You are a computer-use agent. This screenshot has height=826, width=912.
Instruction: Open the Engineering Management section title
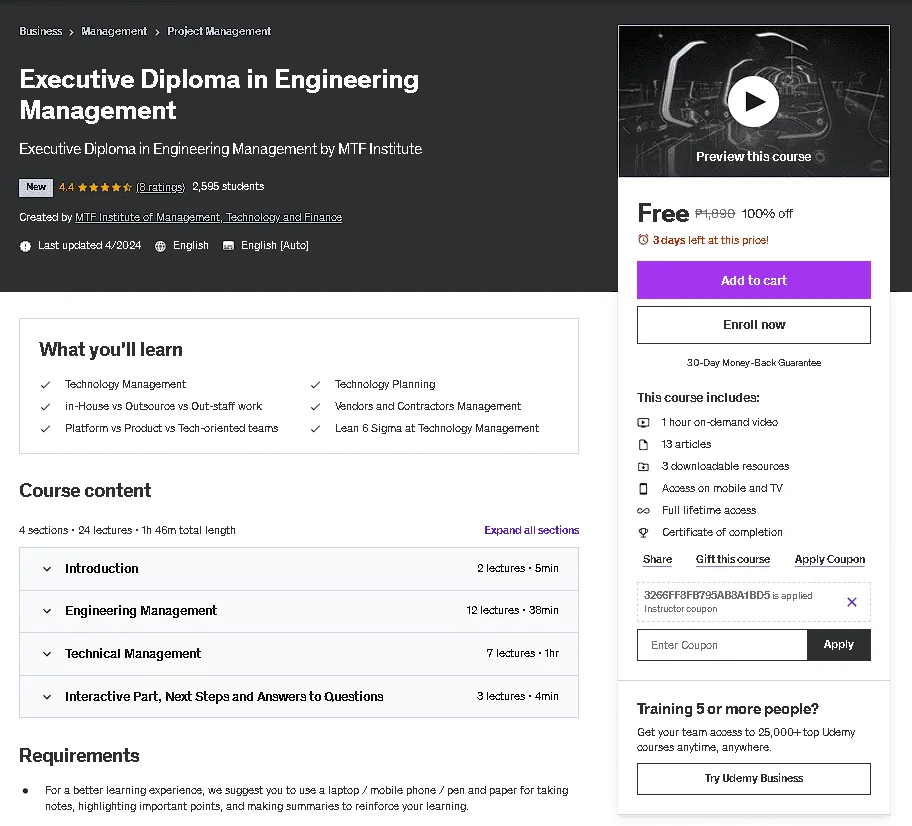pyautogui.click(x=141, y=611)
